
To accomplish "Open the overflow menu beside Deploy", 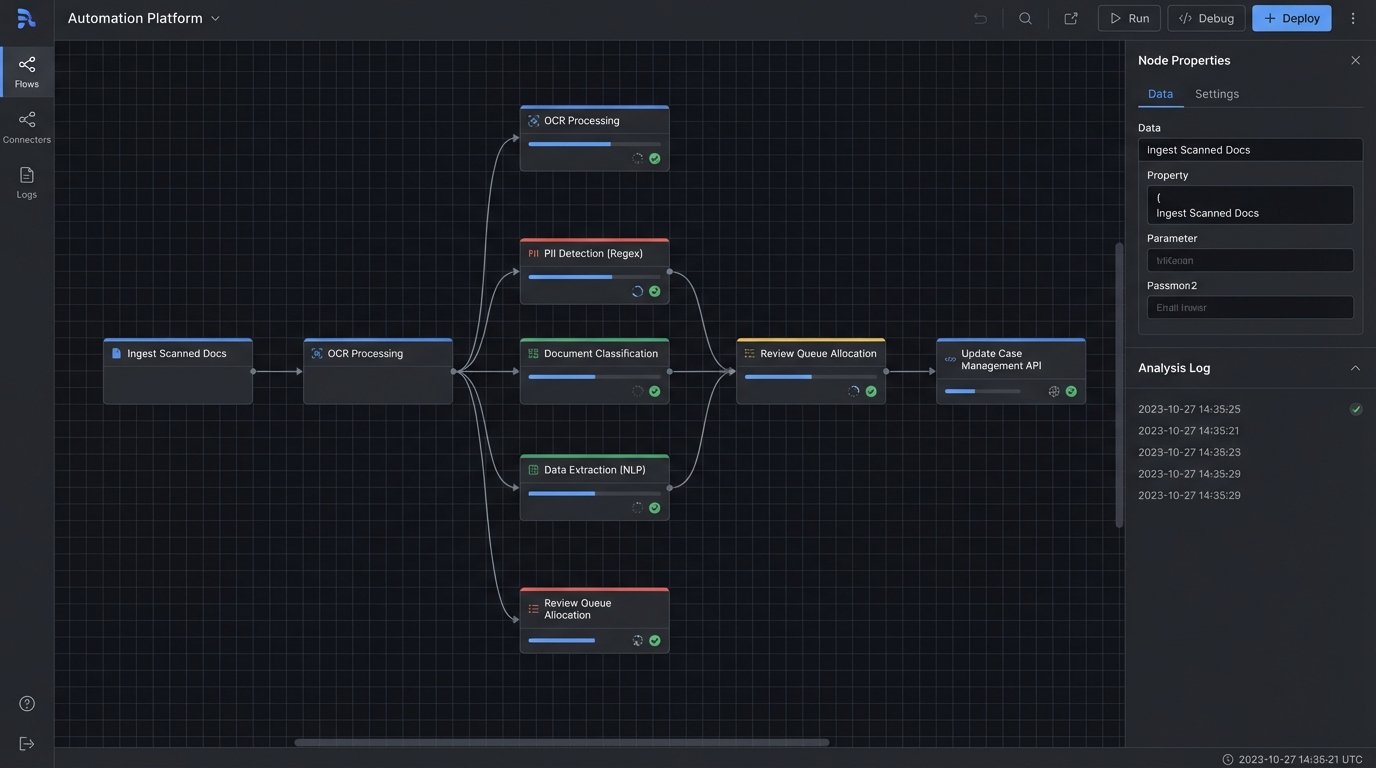I will click(1351, 17).
